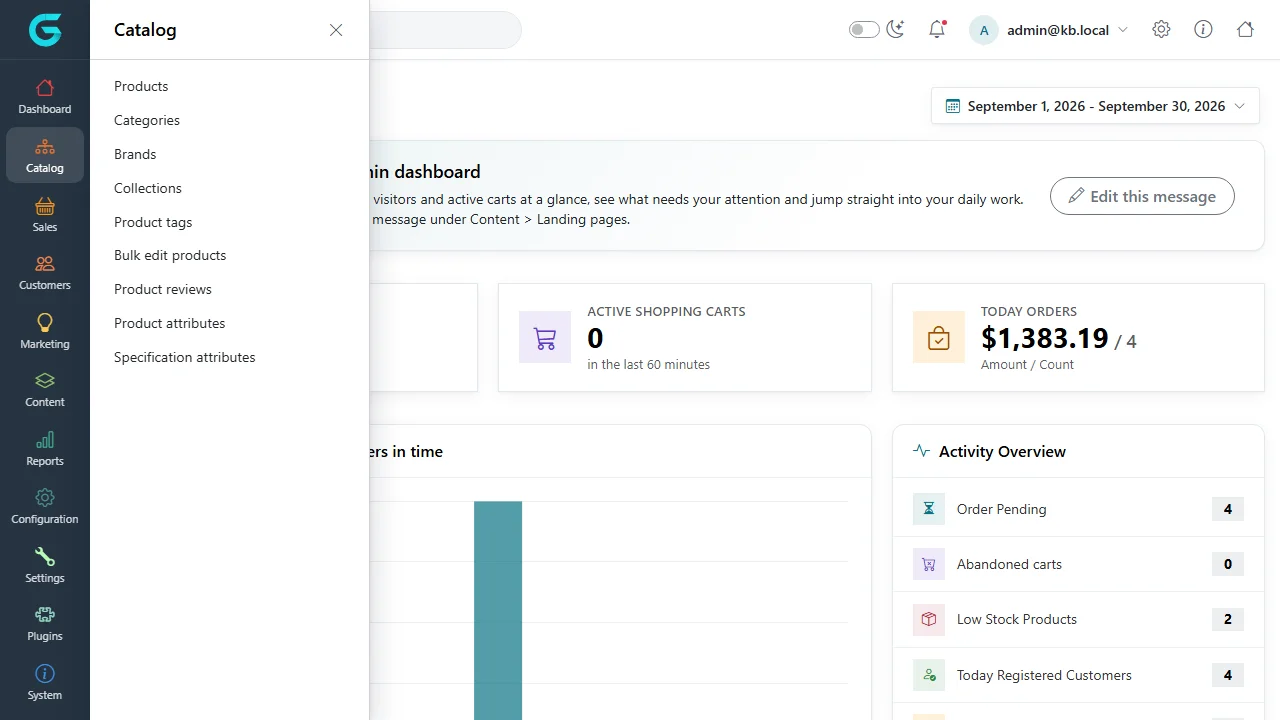Image resolution: width=1280 pixels, height=720 pixels.
Task: Open Today Registered Customers row
Action: click(1078, 675)
